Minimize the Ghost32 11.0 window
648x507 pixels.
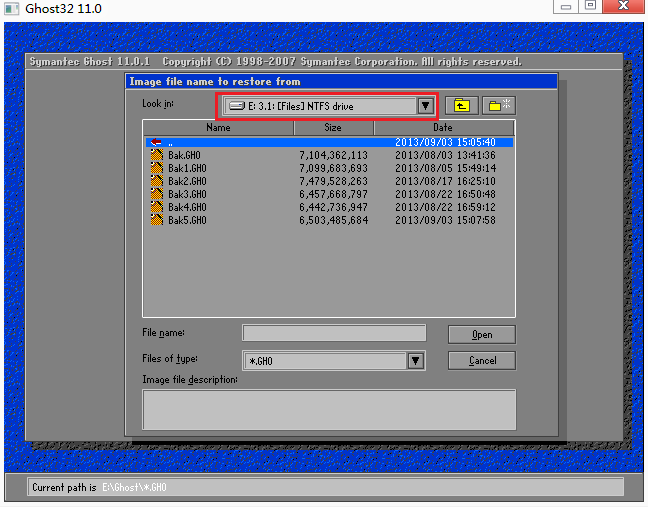coord(566,7)
